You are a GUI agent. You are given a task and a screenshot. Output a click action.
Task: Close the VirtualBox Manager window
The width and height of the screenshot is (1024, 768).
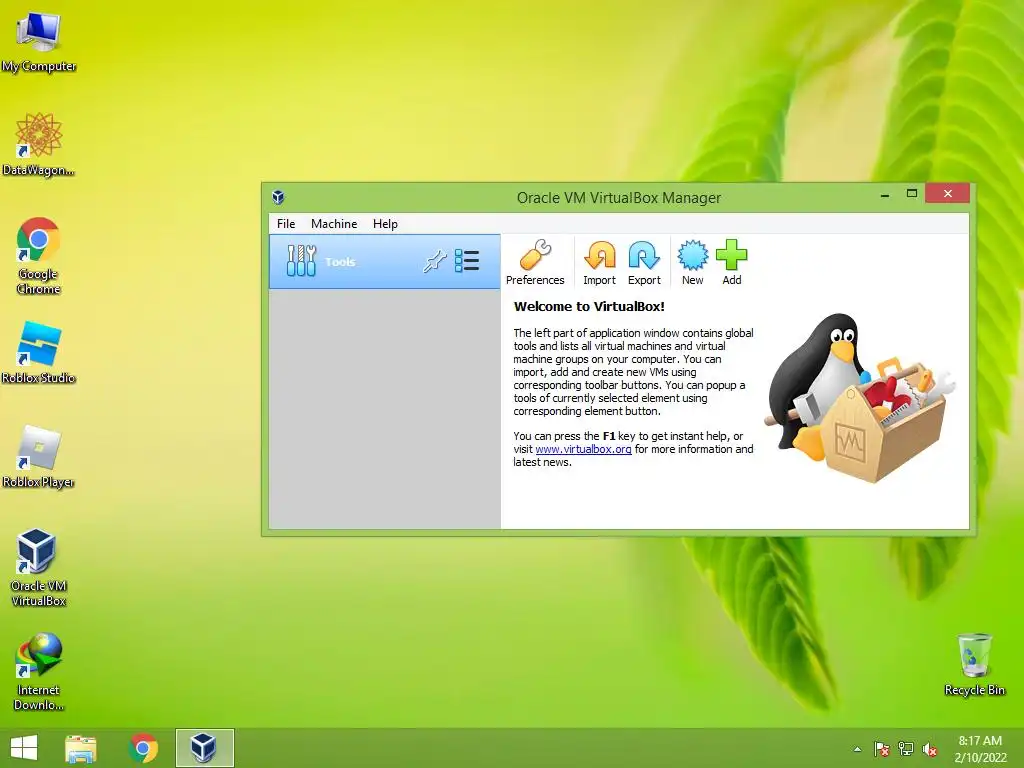click(x=948, y=194)
